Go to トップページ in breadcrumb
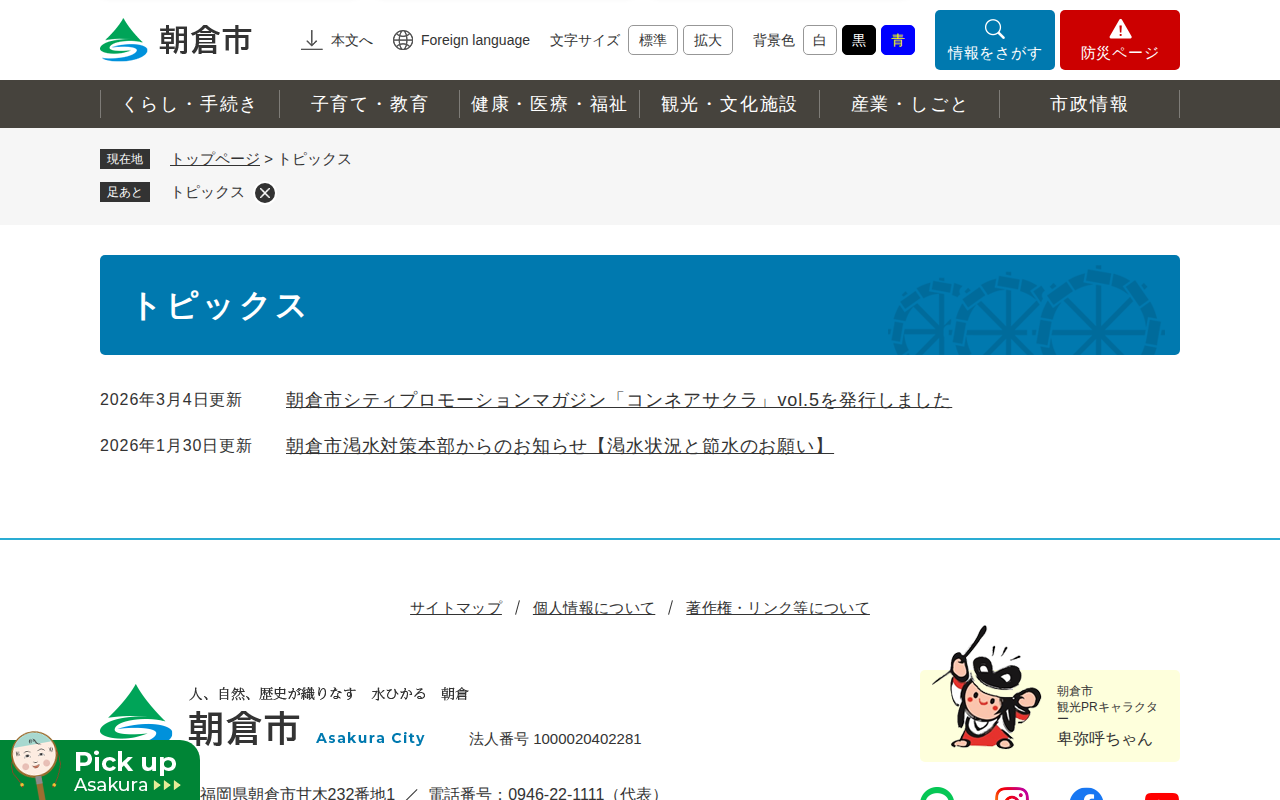This screenshot has height=800, width=1280. click(215, 159)
